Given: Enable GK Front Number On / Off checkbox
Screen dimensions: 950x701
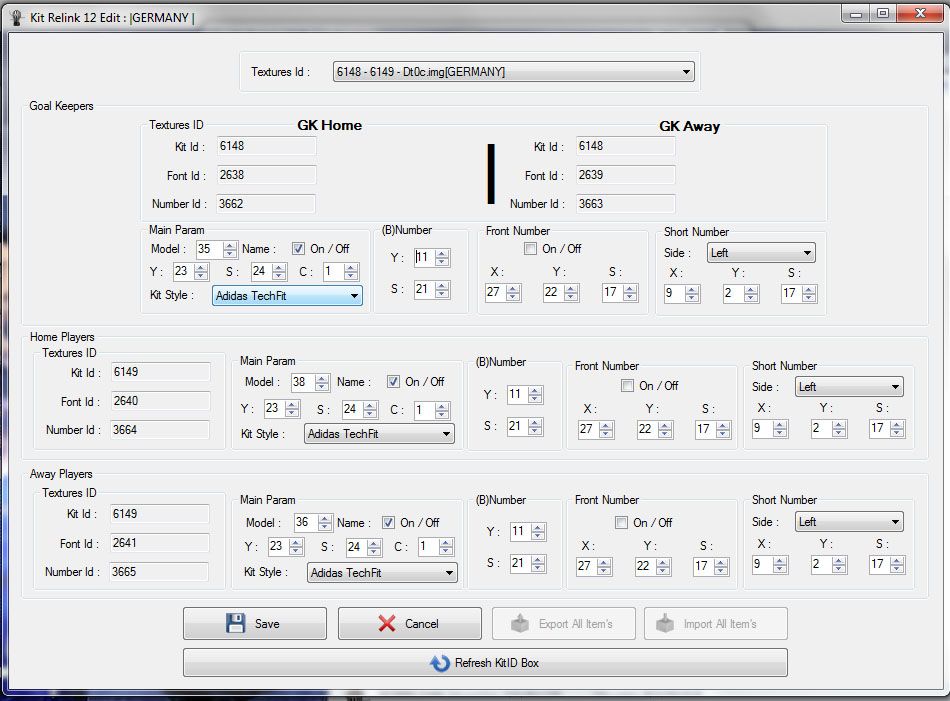Looking at the screenshot, I should (530, 248).
